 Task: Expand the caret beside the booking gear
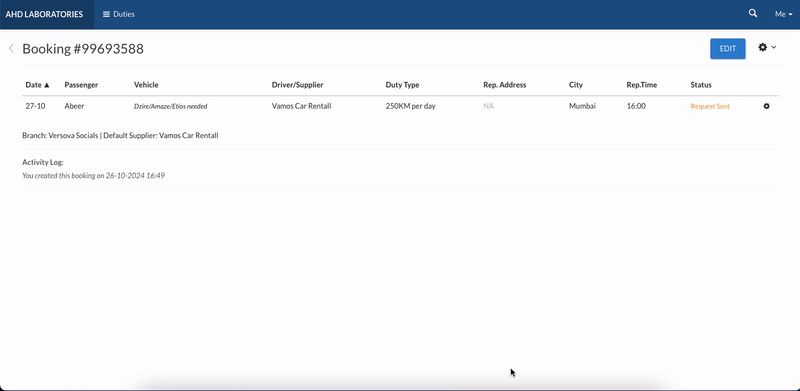click(773, 47)
